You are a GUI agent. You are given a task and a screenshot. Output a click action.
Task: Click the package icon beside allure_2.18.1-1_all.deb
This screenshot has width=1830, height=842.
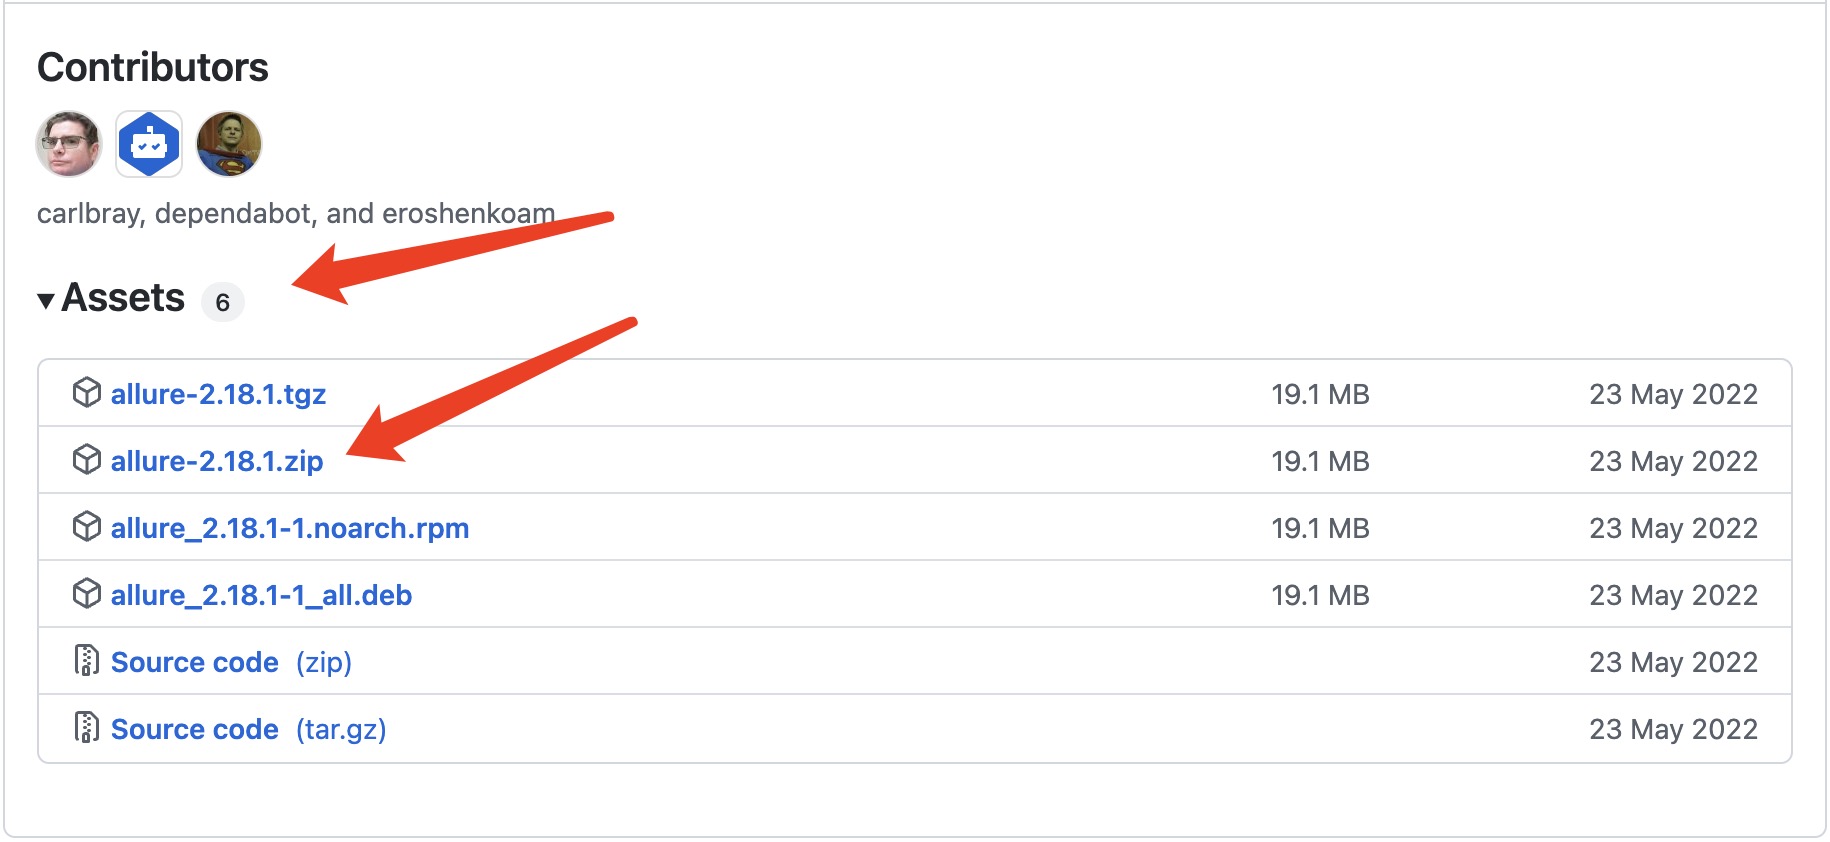87,594
